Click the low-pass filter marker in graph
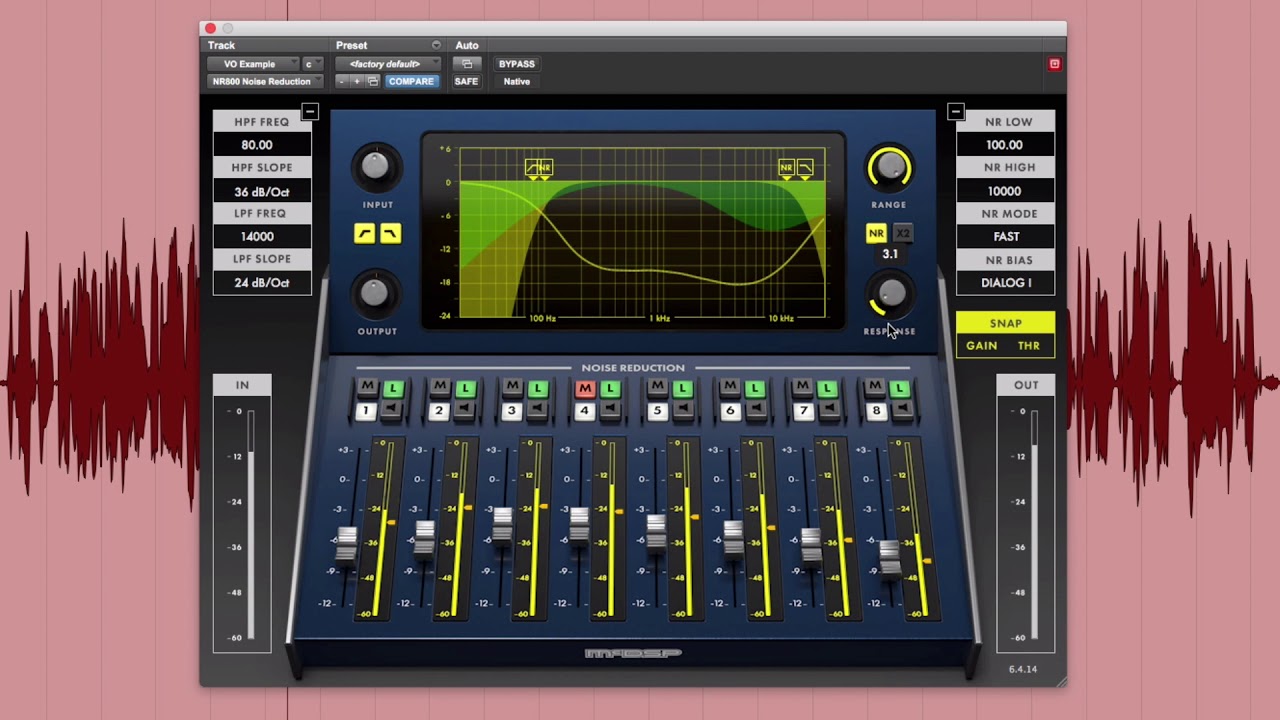Viewport: 1280px width, 720px height. coord(805,167)
